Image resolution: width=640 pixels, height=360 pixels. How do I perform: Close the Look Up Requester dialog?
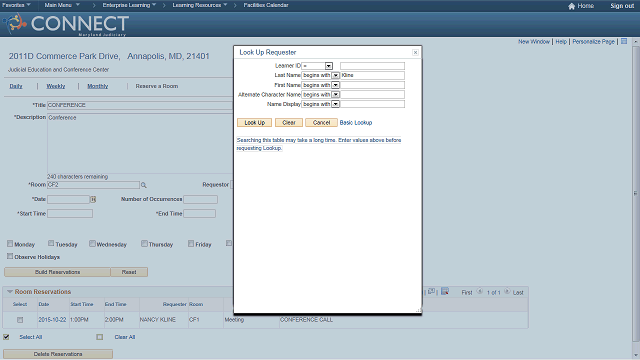point(415,52)
